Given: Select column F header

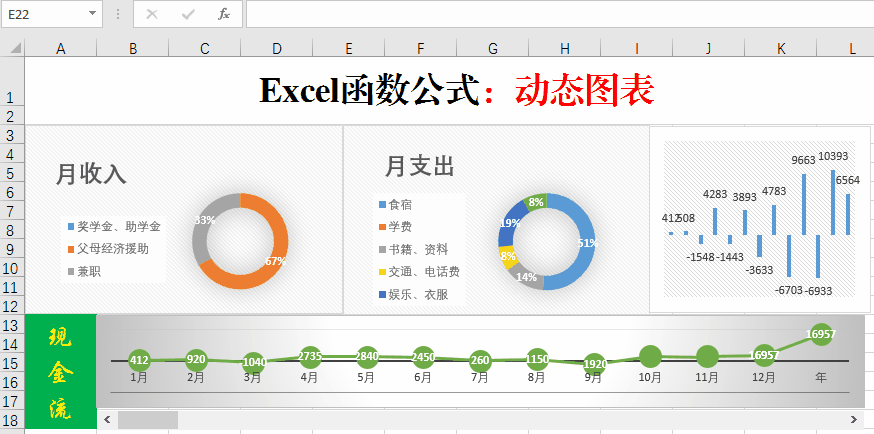Looking at the screenshot, I should click(x=420, y=49).
